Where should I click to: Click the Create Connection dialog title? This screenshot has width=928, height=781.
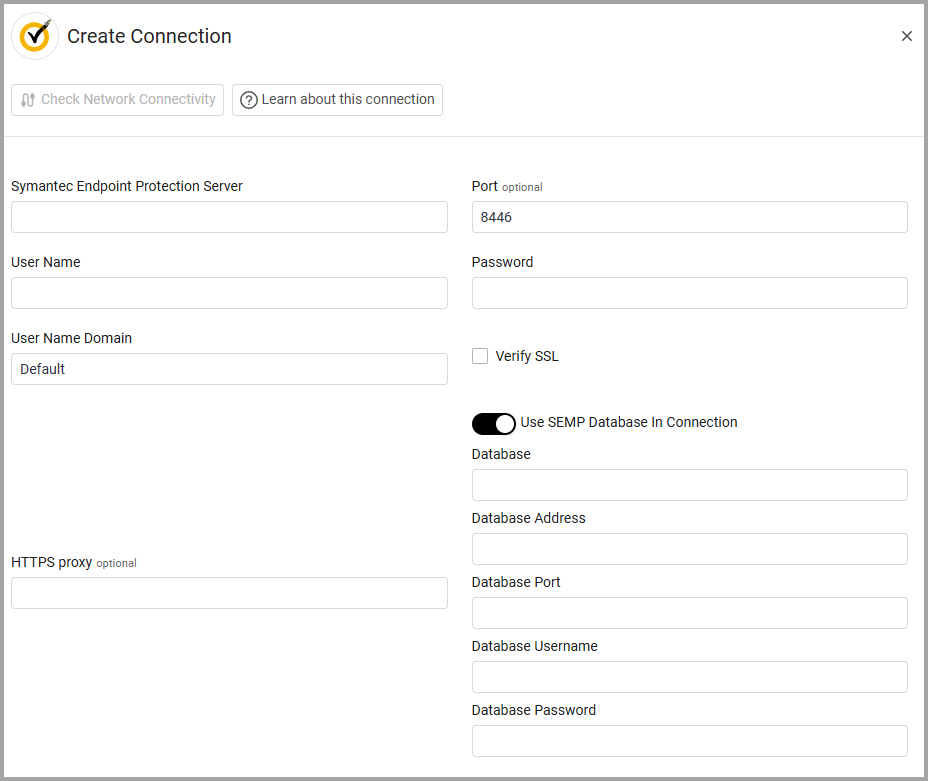(149, 36)
